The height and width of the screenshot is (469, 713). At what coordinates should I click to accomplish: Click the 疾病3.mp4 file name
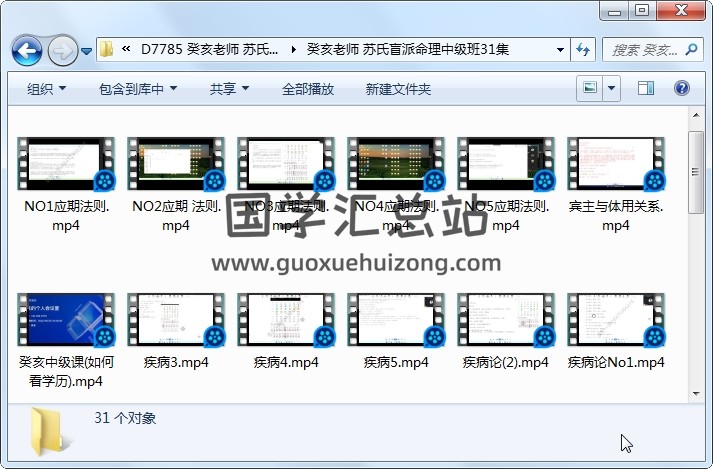[x=176, y=363]
